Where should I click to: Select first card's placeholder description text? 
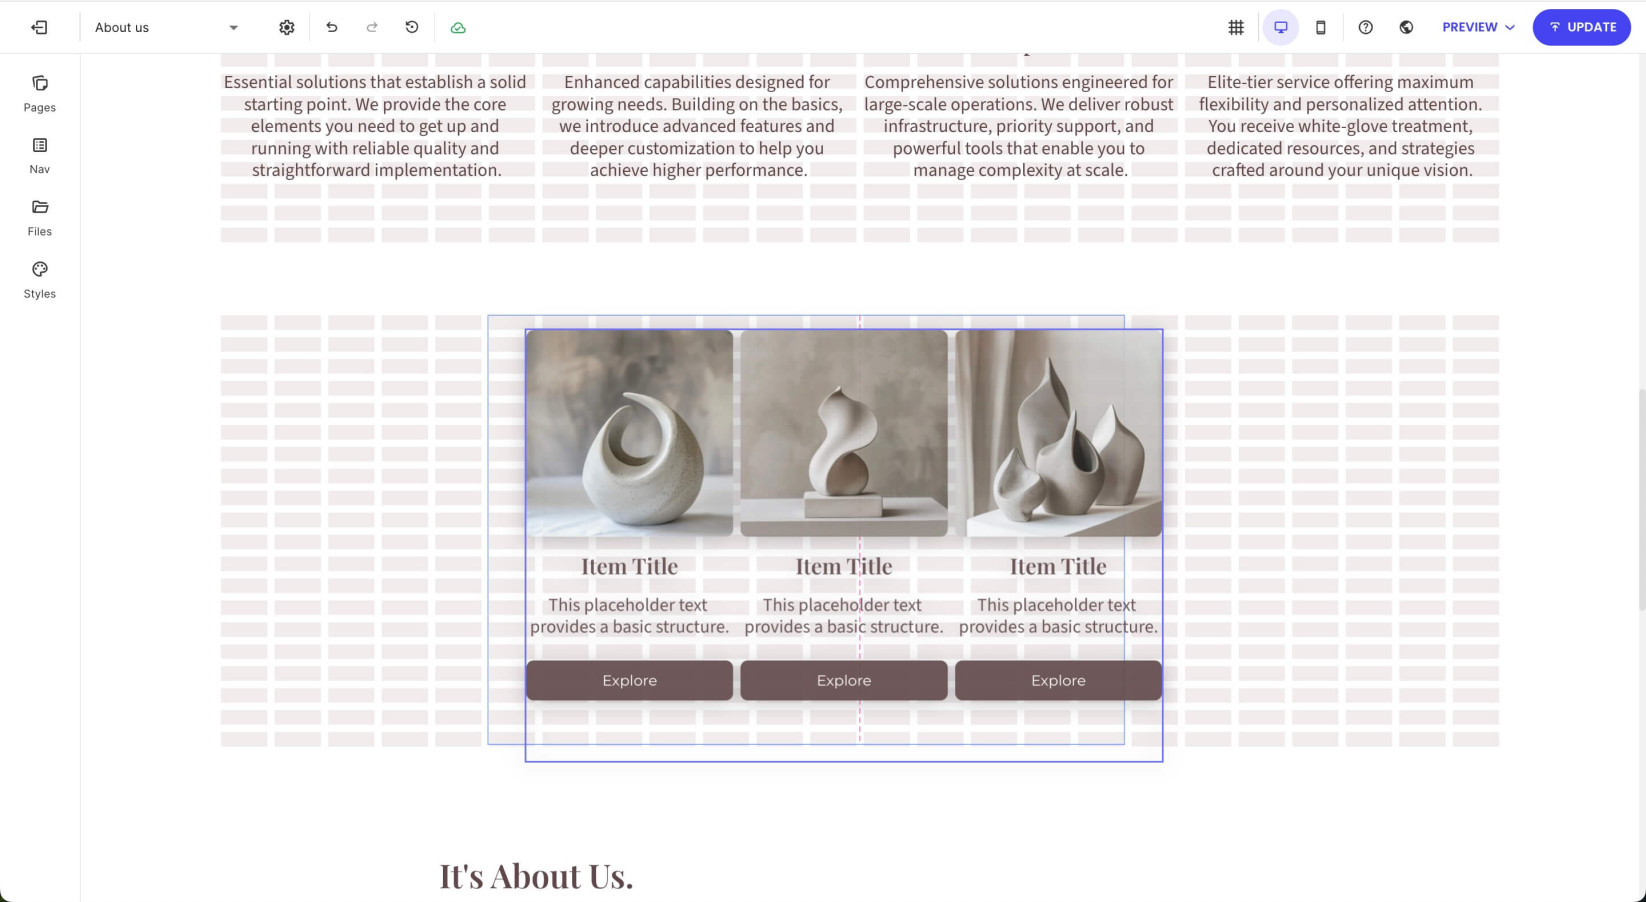tap(630, 616)
